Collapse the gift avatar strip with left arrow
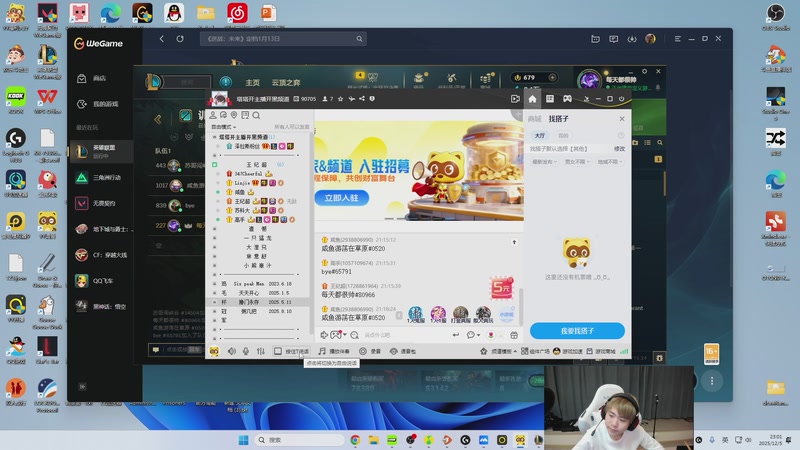The image size is (800, 450). point(399,315)
